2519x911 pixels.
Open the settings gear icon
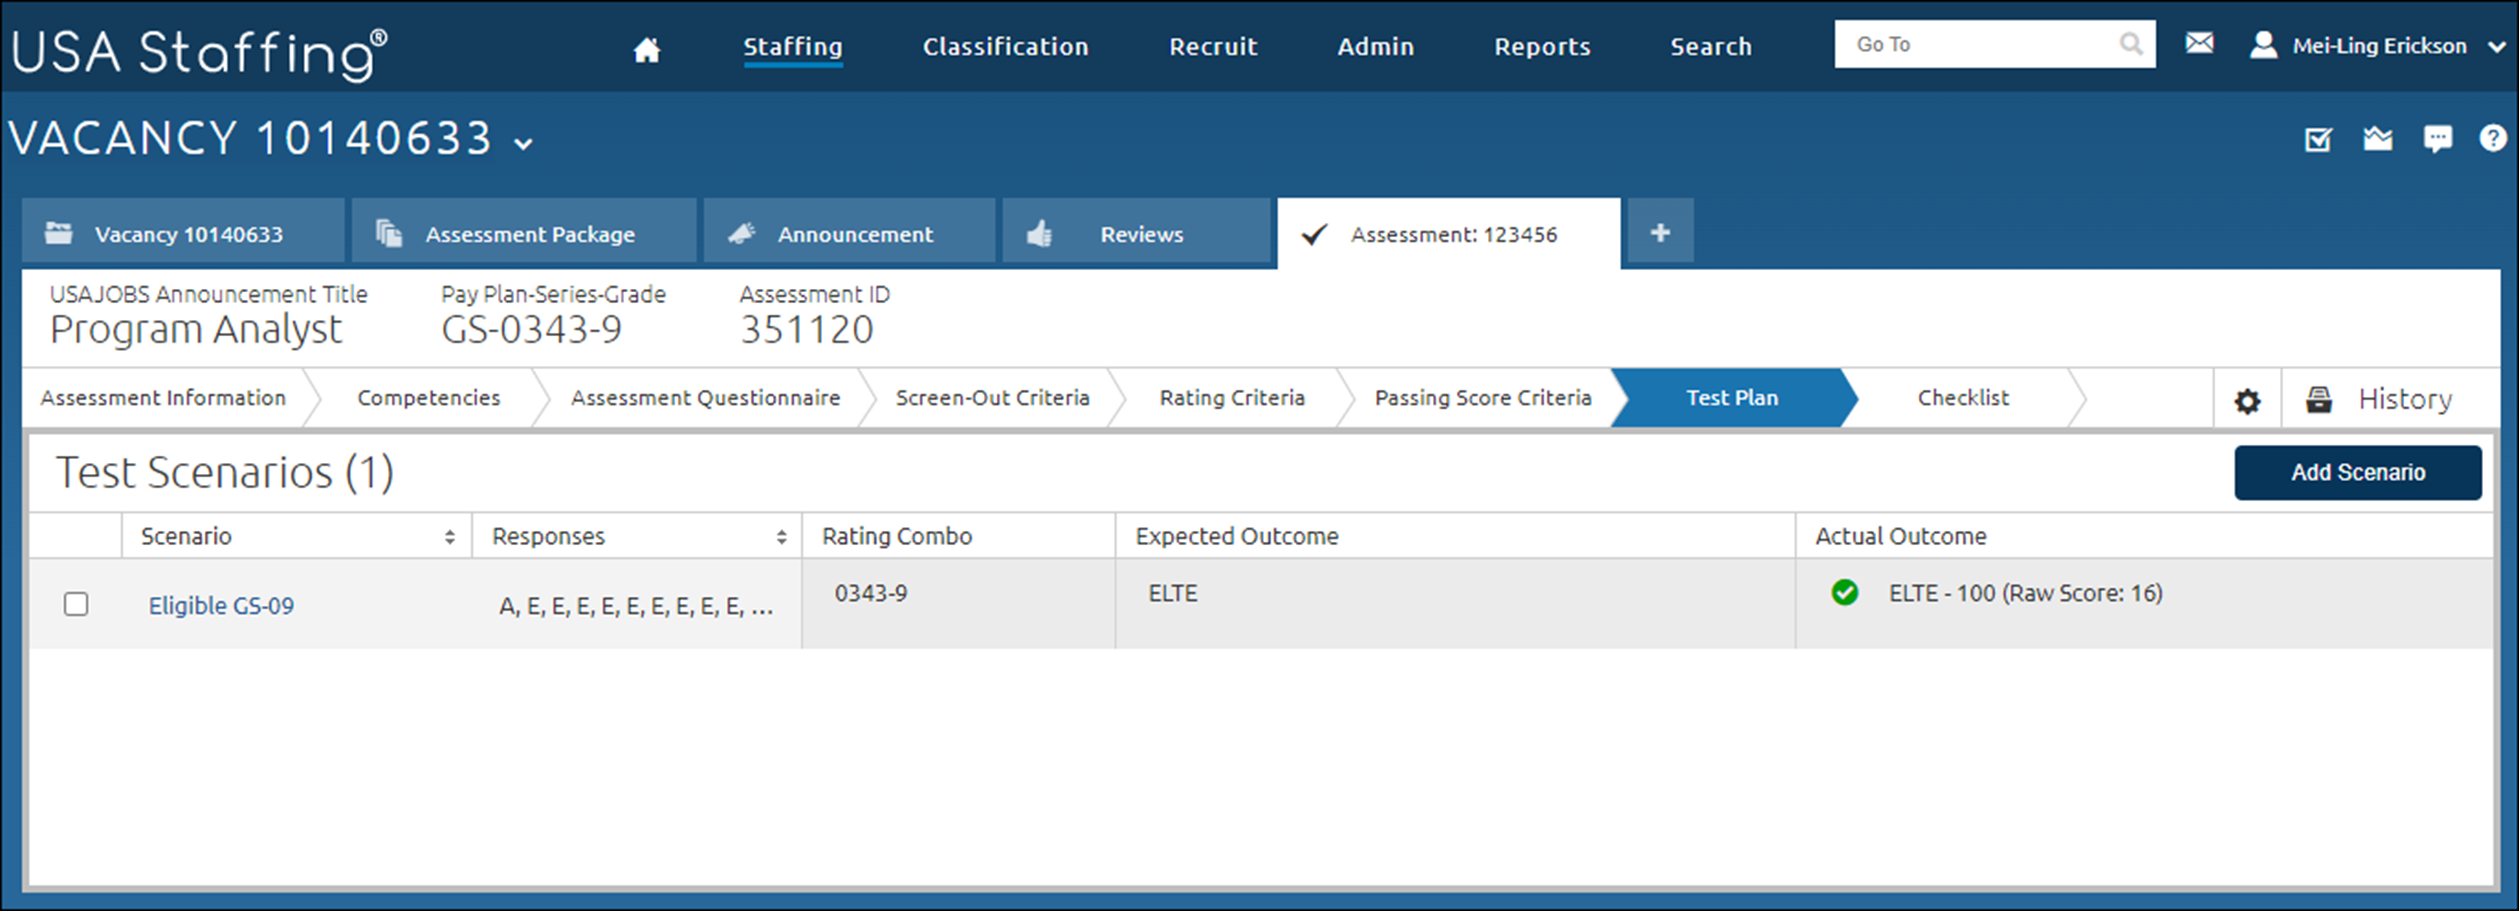[2247, 401]
